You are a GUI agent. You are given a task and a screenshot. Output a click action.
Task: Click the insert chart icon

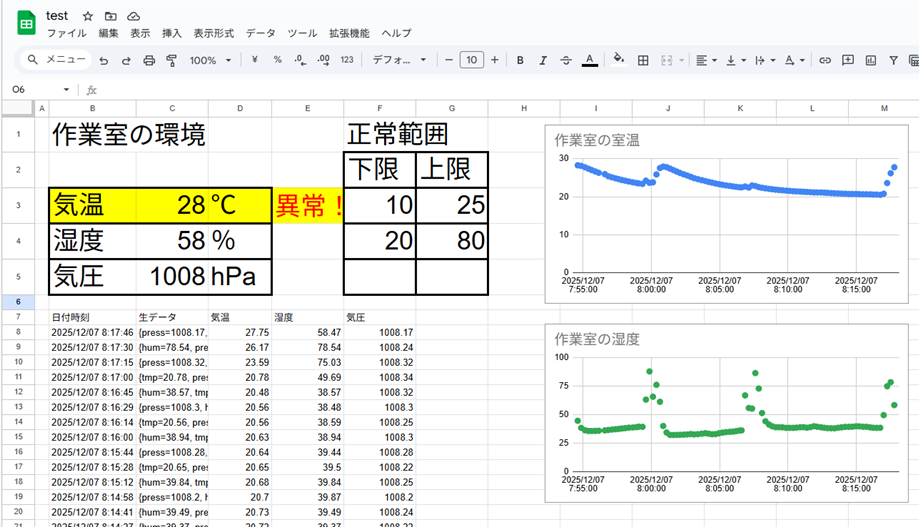(871, 60)
